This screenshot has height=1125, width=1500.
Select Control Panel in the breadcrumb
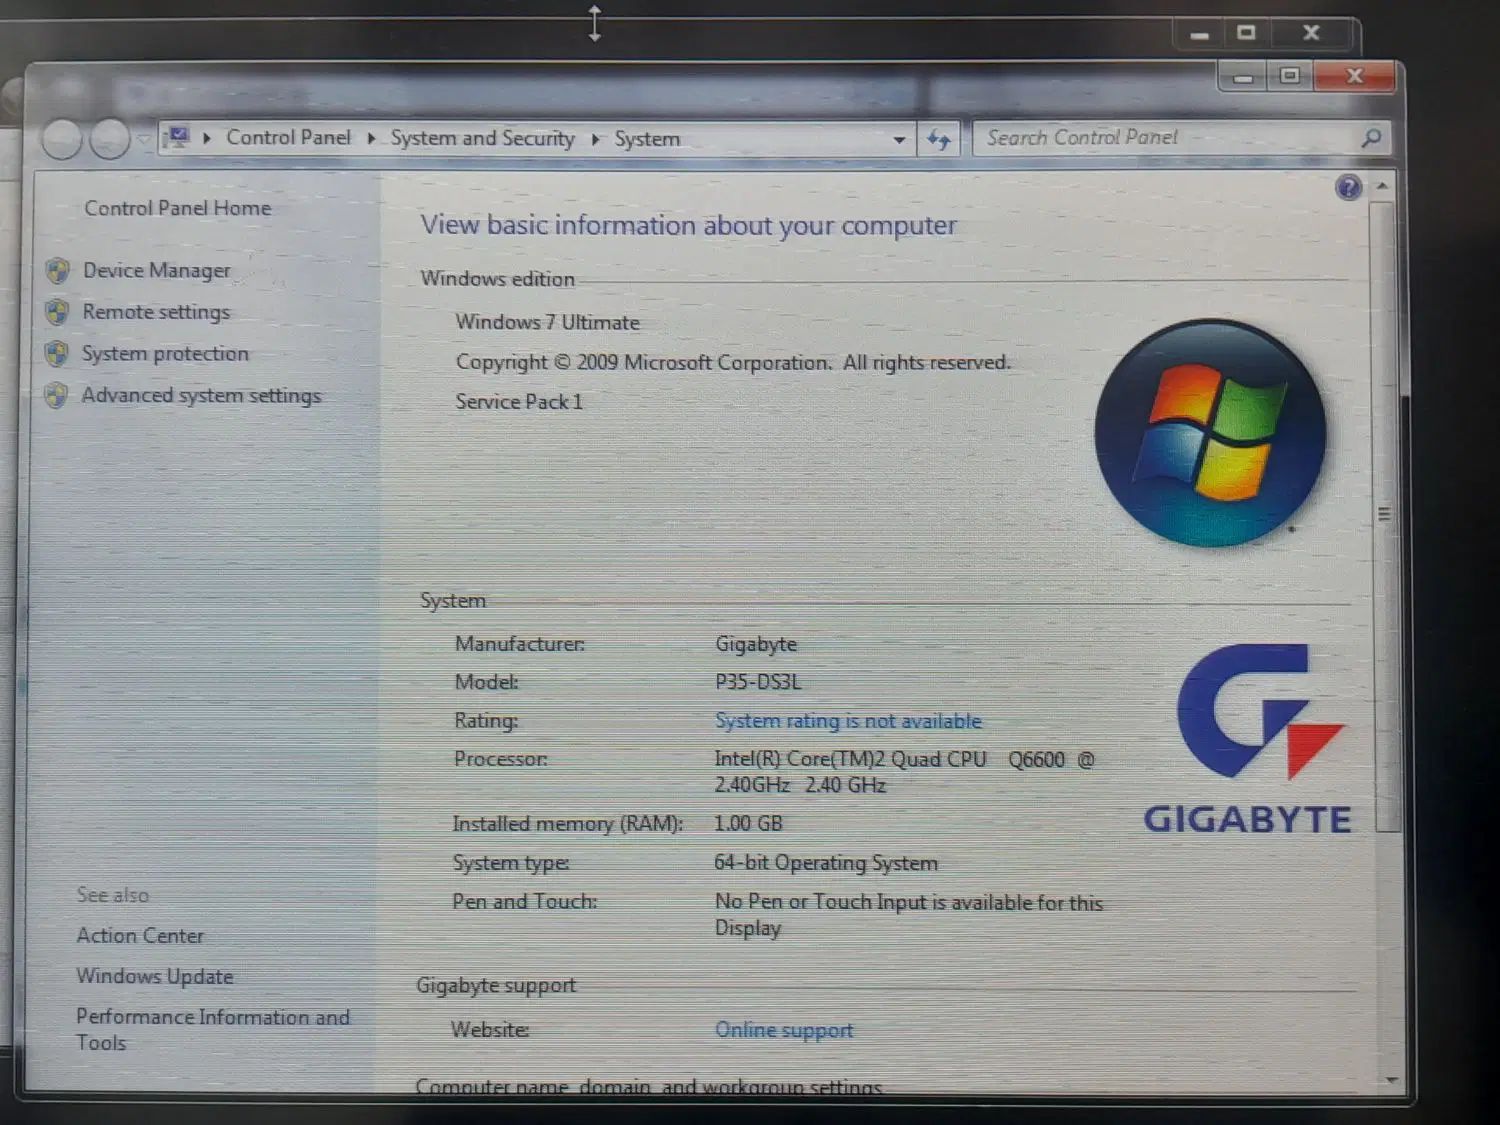click(288, 137)
